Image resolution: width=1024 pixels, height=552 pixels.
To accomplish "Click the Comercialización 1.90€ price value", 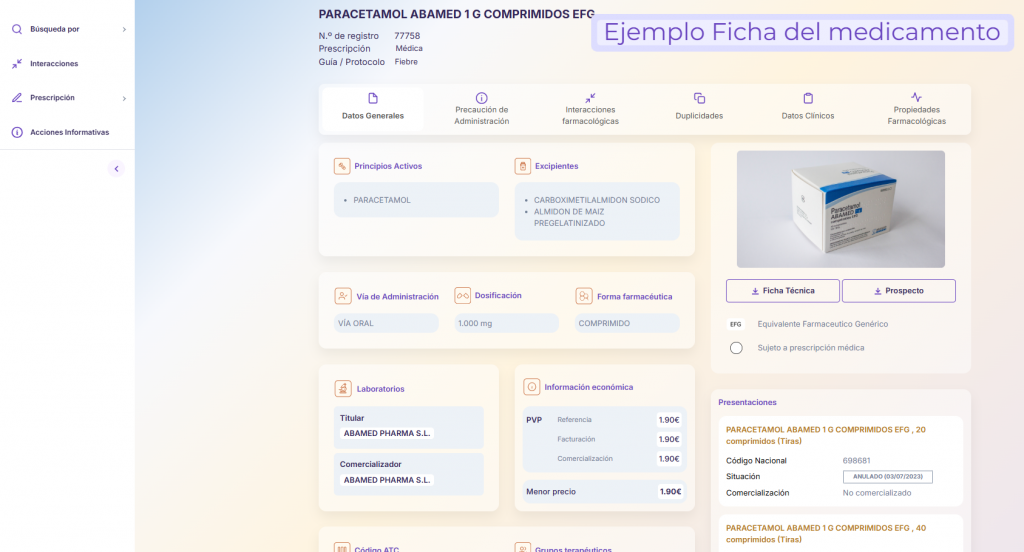I will click(669, 459).
